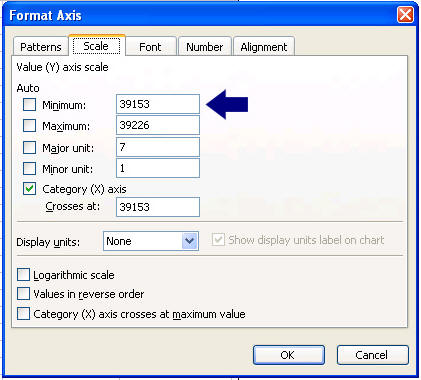This screenshot has height=380, width=421.
Task: Focus the Major unit field
Action: pyautogui.click(x=158, y=147)
